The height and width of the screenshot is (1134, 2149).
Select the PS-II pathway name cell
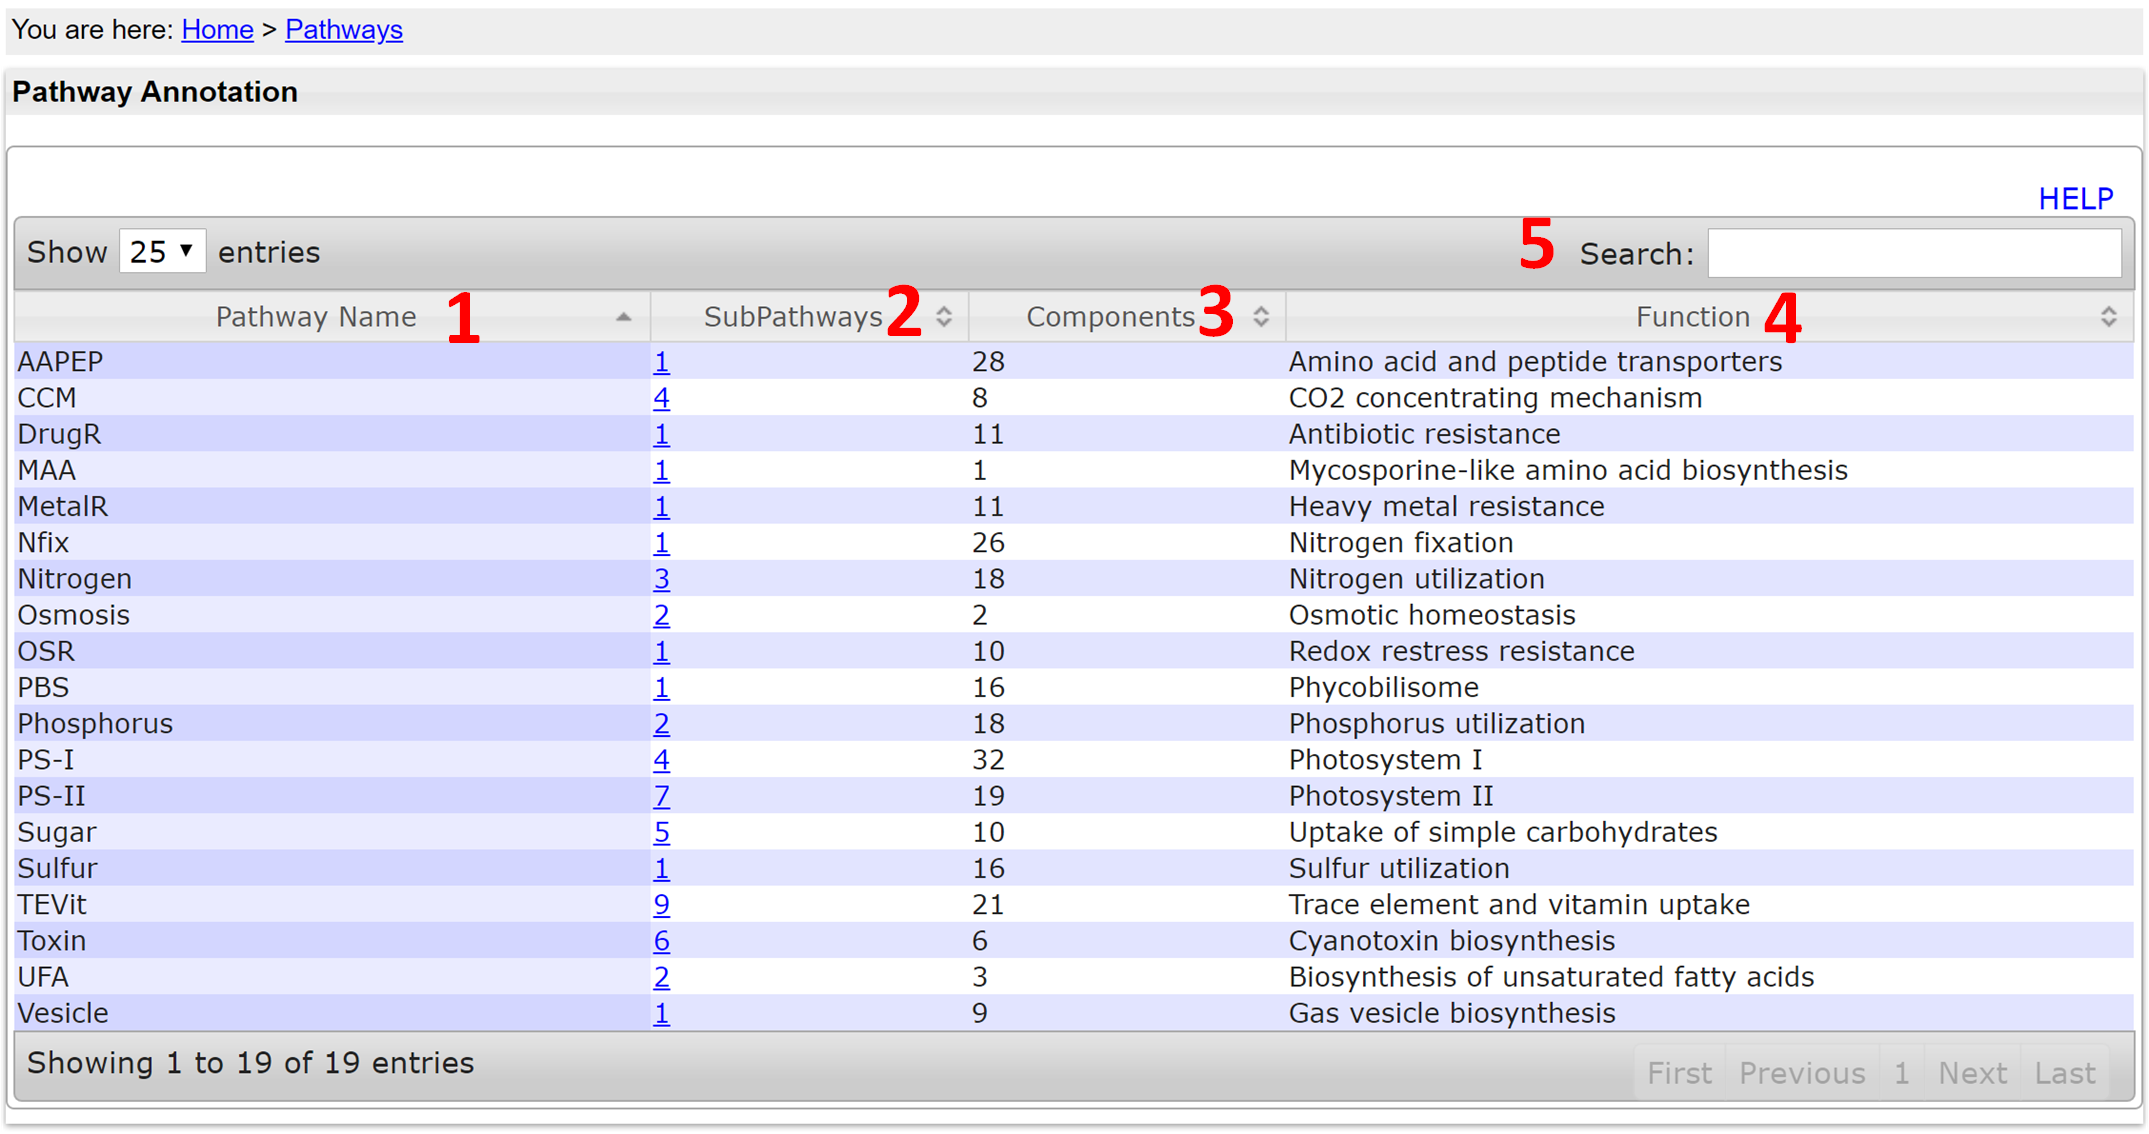(x=332, y=796)
